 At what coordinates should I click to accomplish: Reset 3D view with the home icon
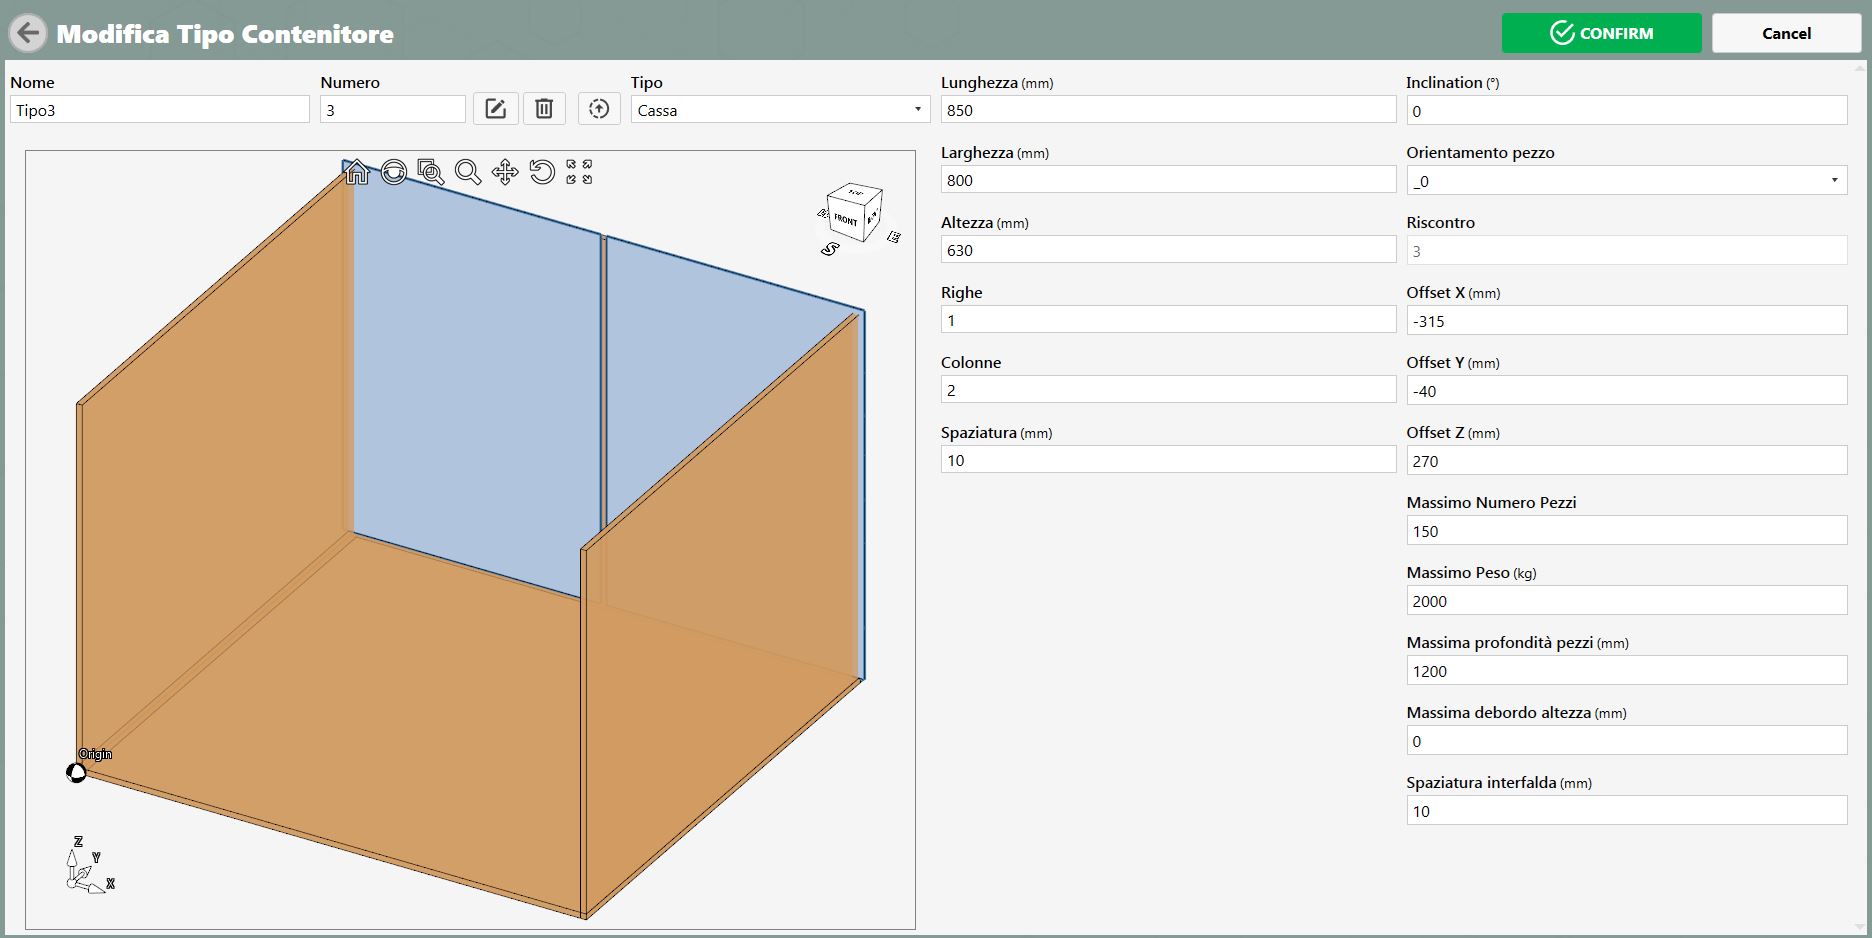tap(356, 172)
